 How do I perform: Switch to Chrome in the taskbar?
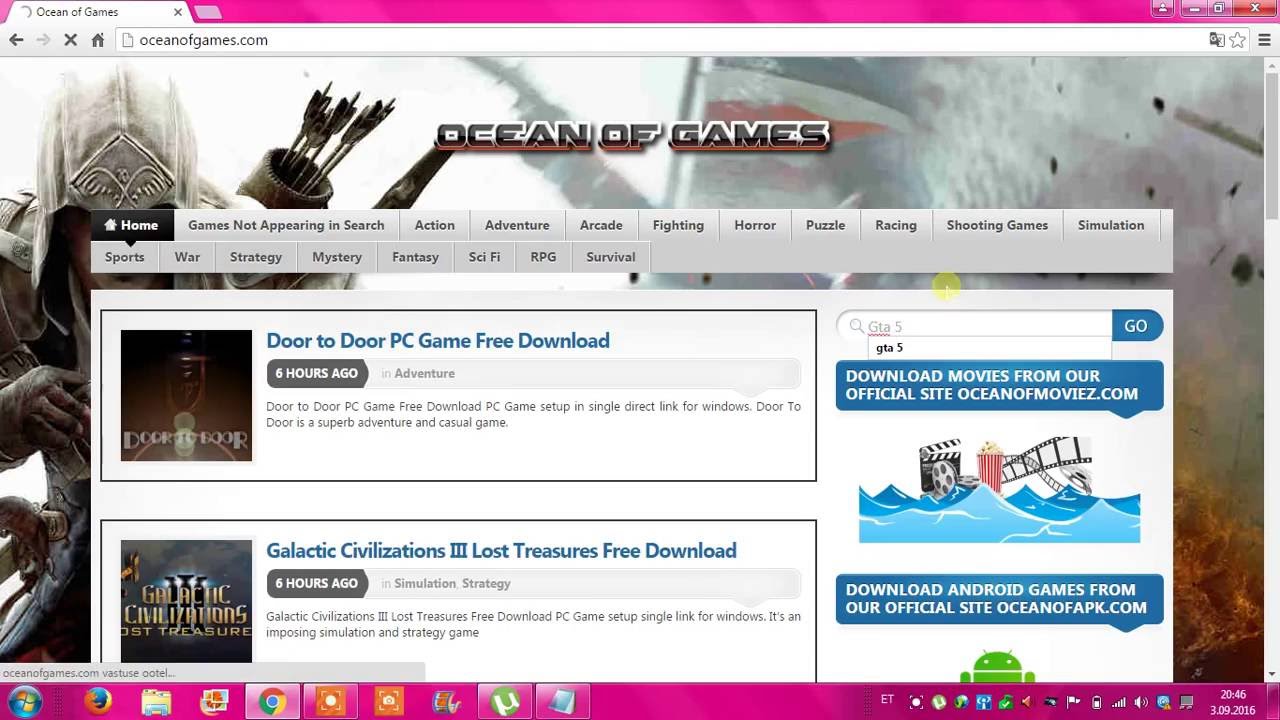[271, 702]
